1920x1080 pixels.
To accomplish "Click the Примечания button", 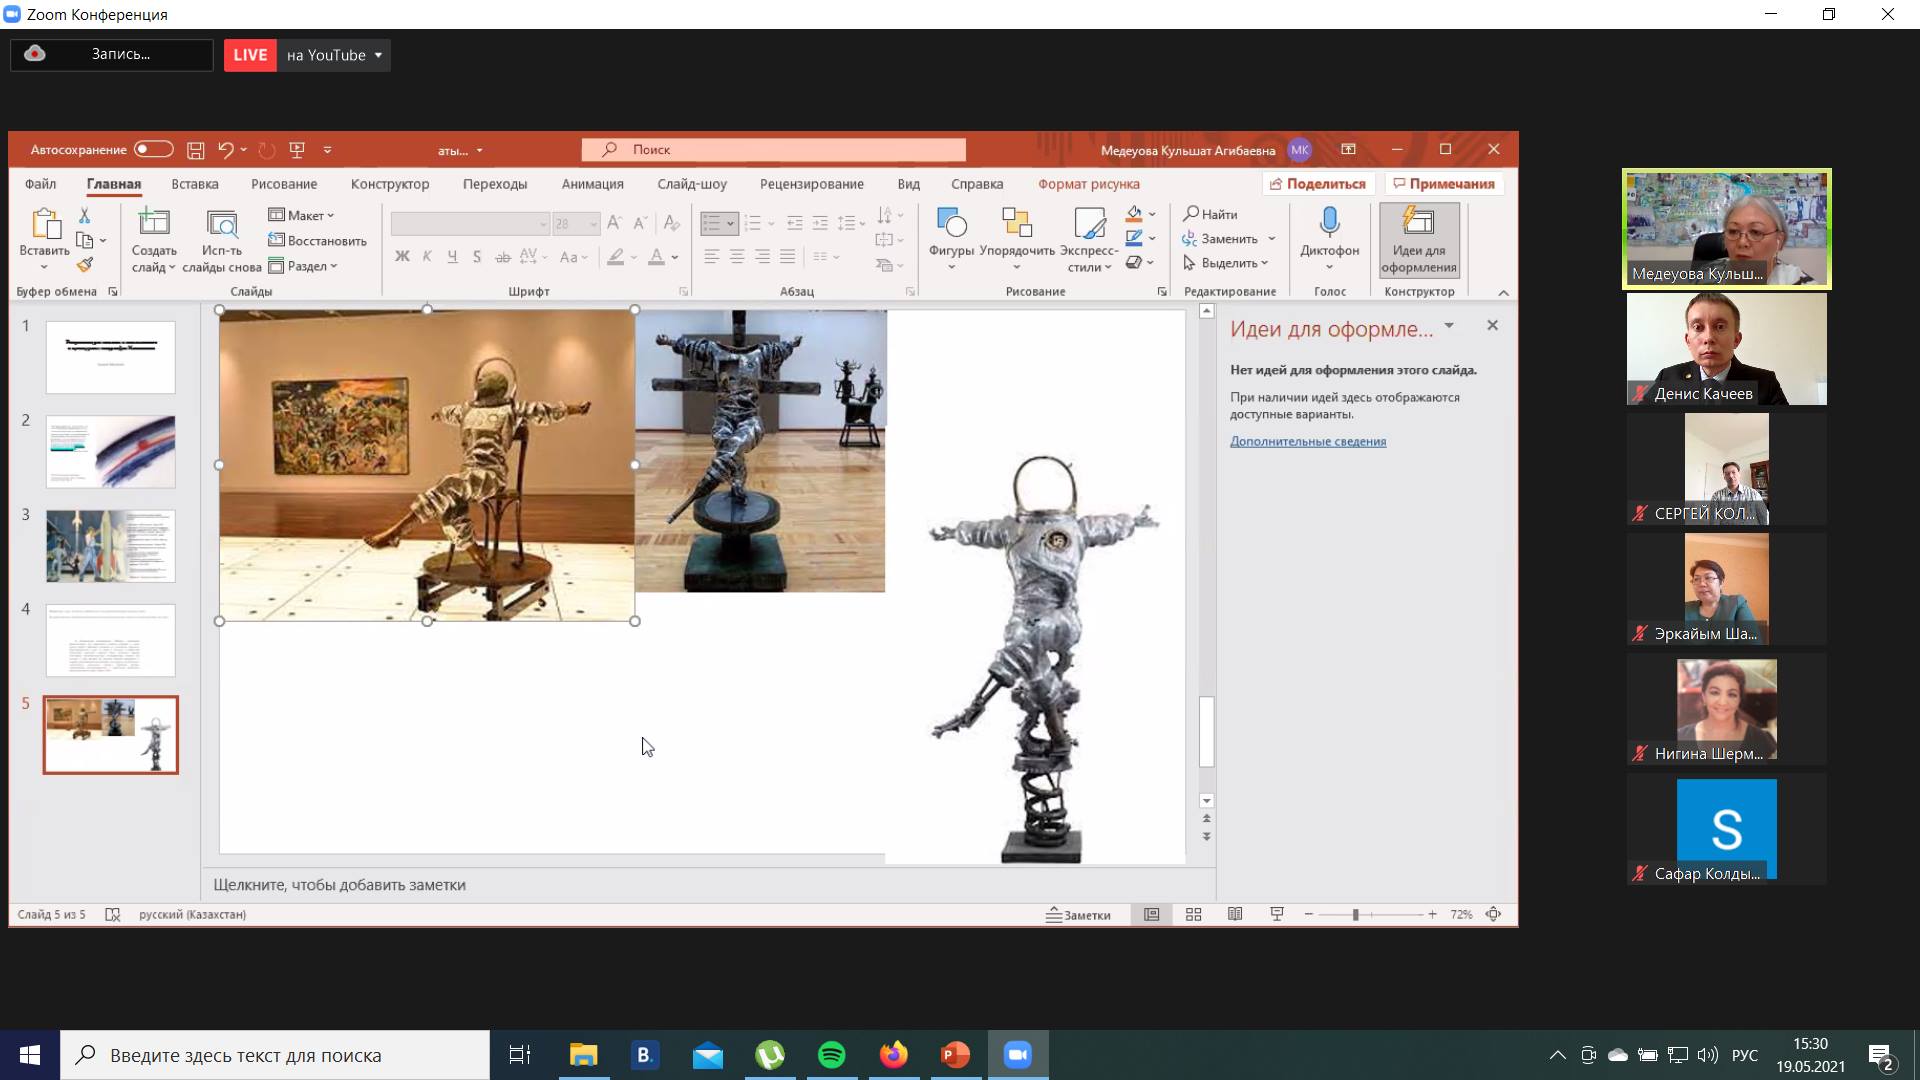I will [1444, 184].
